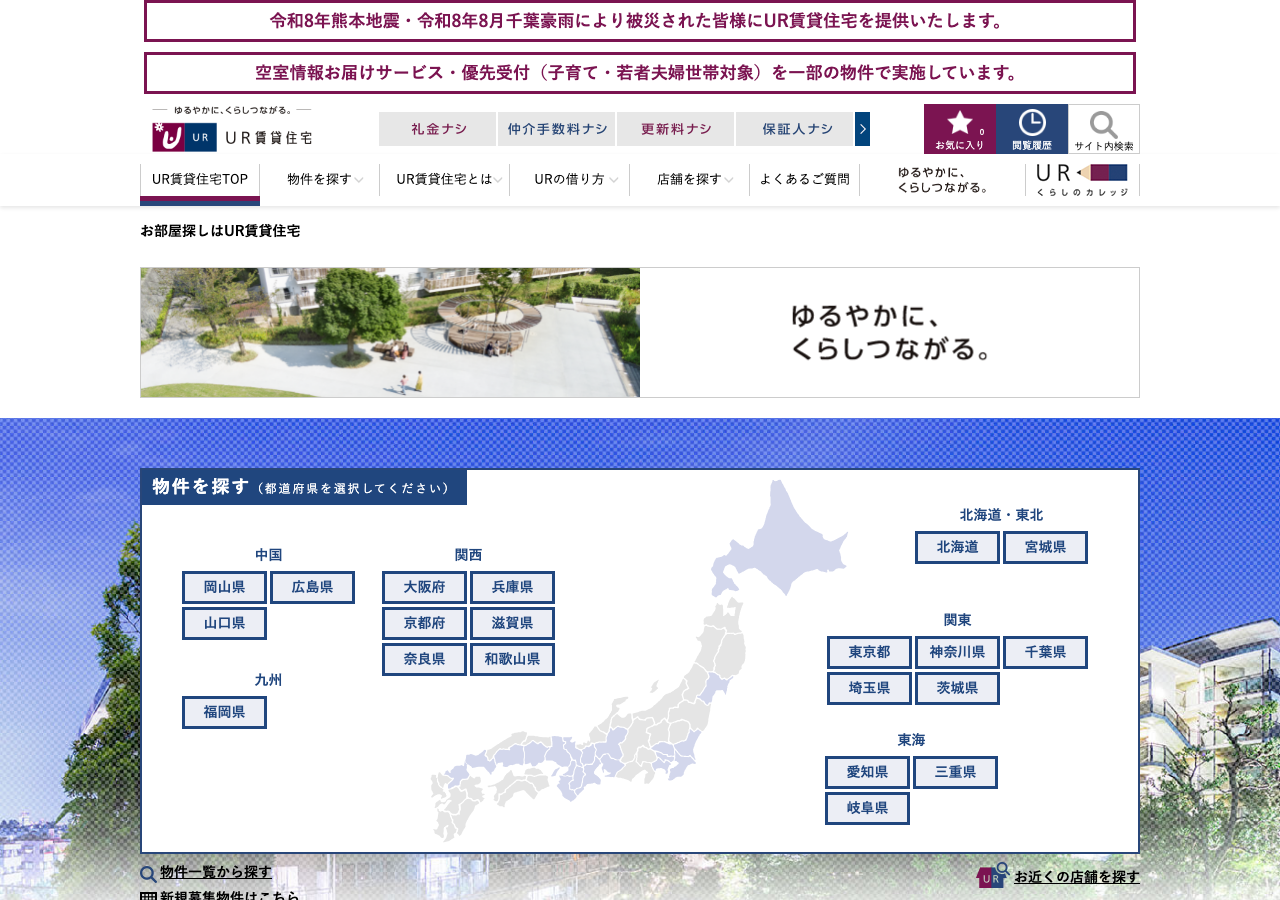Select the 三重県 button
This screenshot has width=1280, height=900.
tap(955, 773)
